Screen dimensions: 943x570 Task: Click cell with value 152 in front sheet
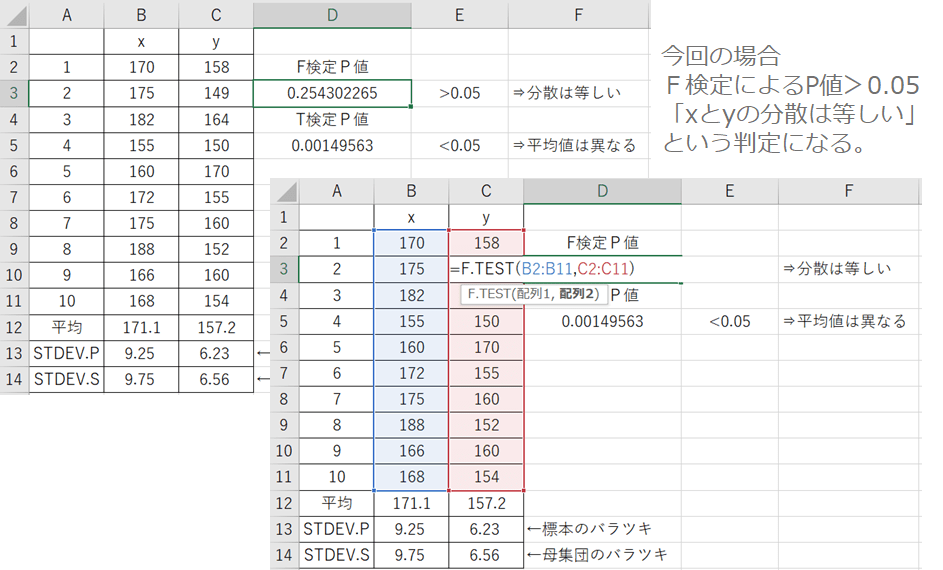(x=486, y=425)
